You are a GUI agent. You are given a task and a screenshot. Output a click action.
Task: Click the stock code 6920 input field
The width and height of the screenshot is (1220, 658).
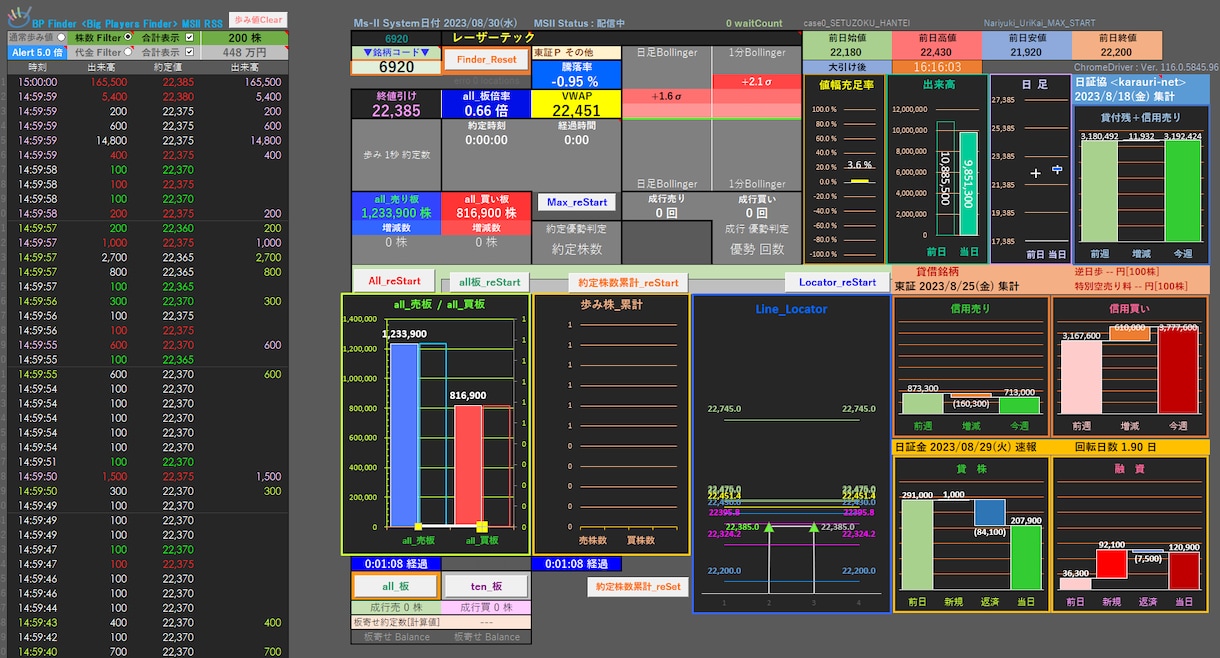[396, 67]
